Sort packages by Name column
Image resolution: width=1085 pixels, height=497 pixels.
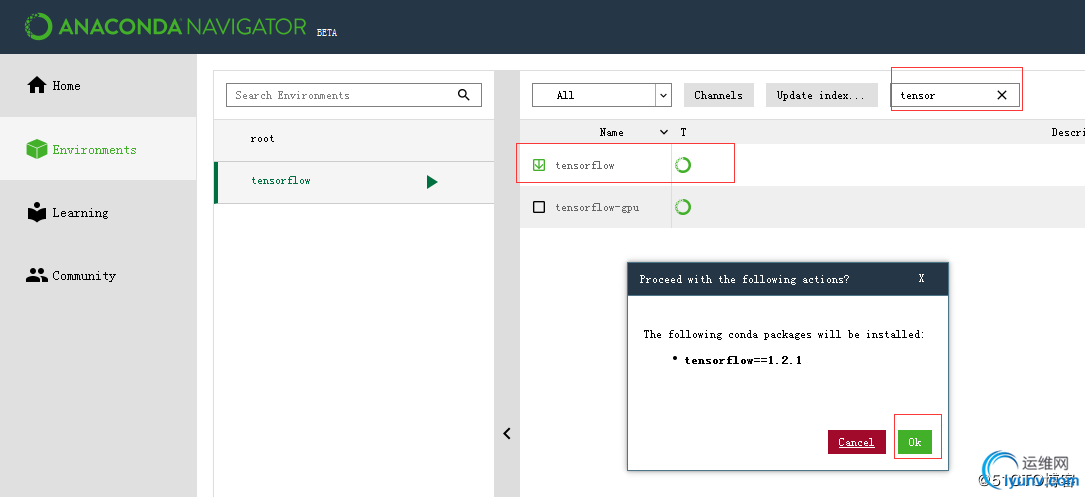(611, 132)
